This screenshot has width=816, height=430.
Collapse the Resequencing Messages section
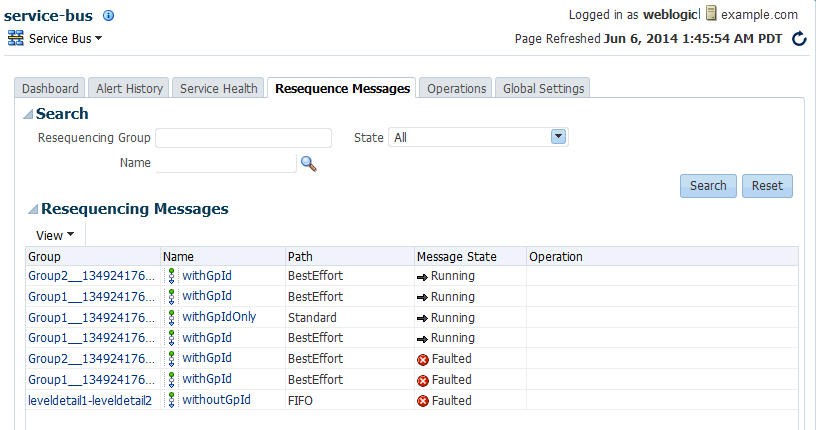tap(33, 209)
